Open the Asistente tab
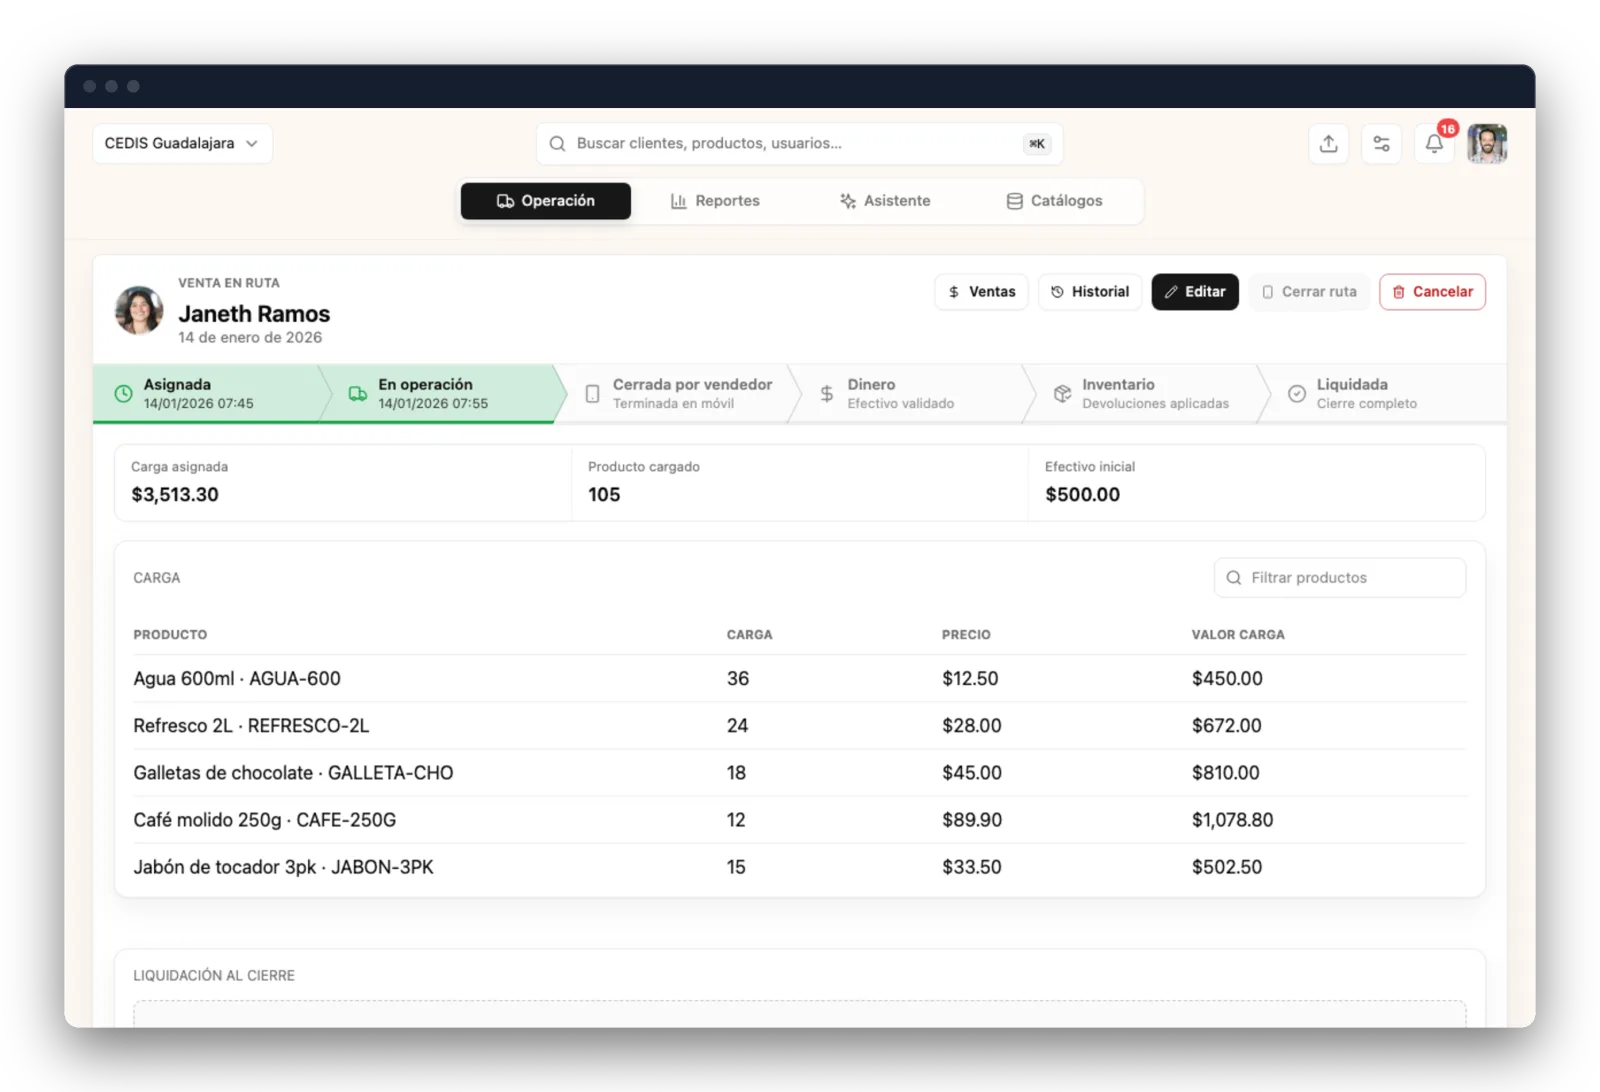 (885, 201)
